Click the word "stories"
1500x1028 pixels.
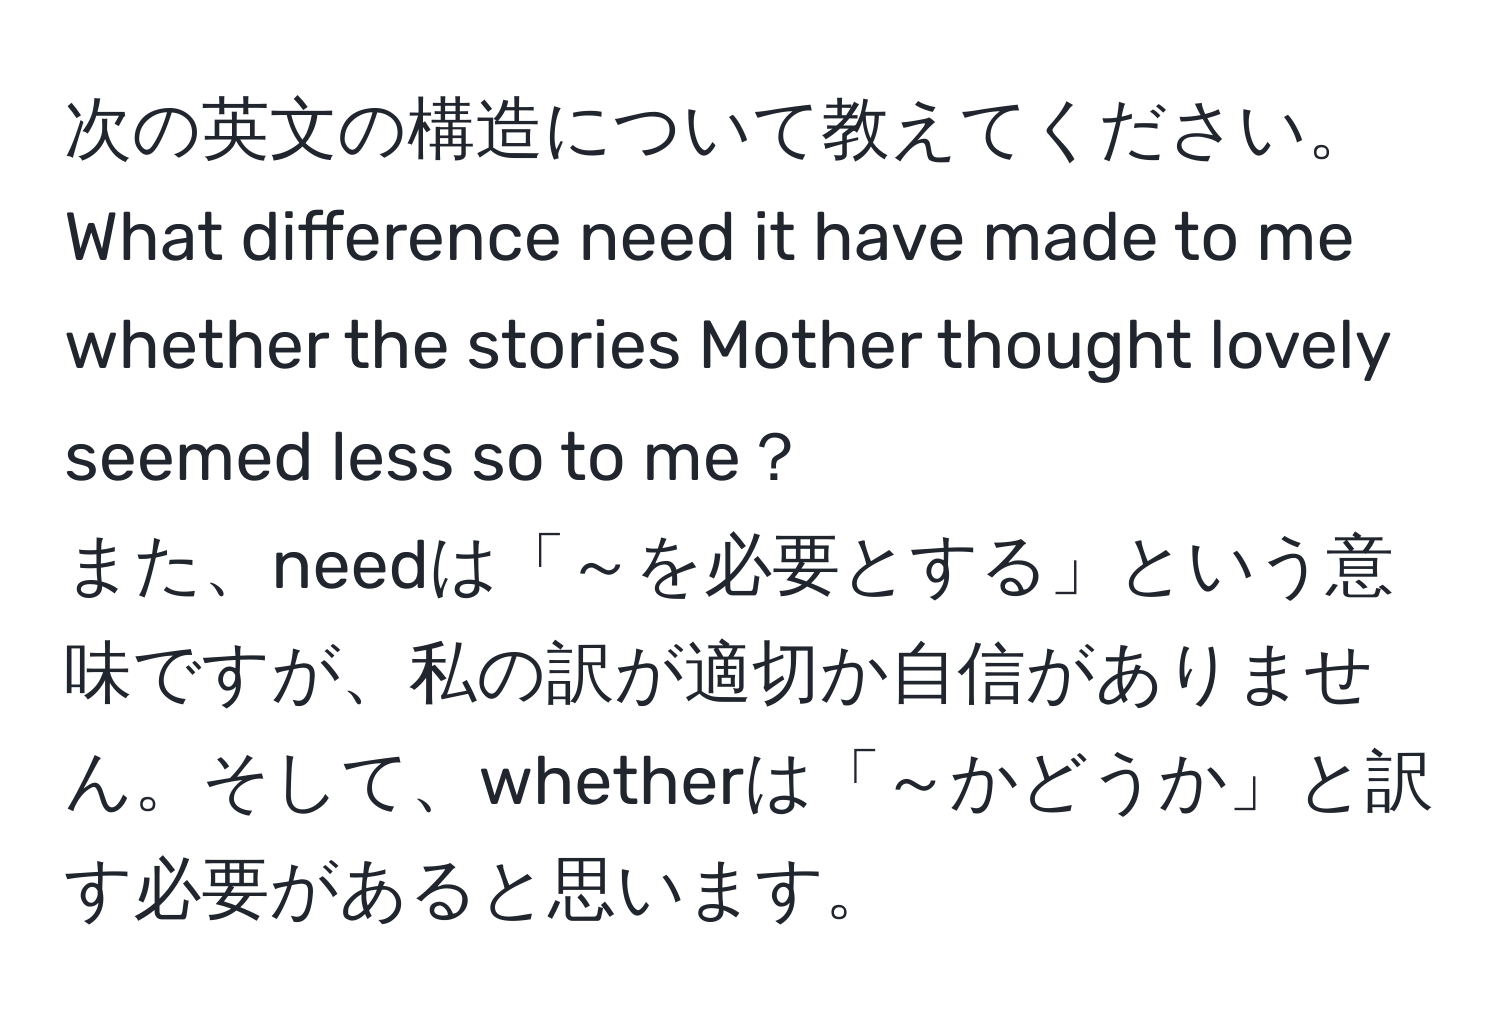click(584, 349)
